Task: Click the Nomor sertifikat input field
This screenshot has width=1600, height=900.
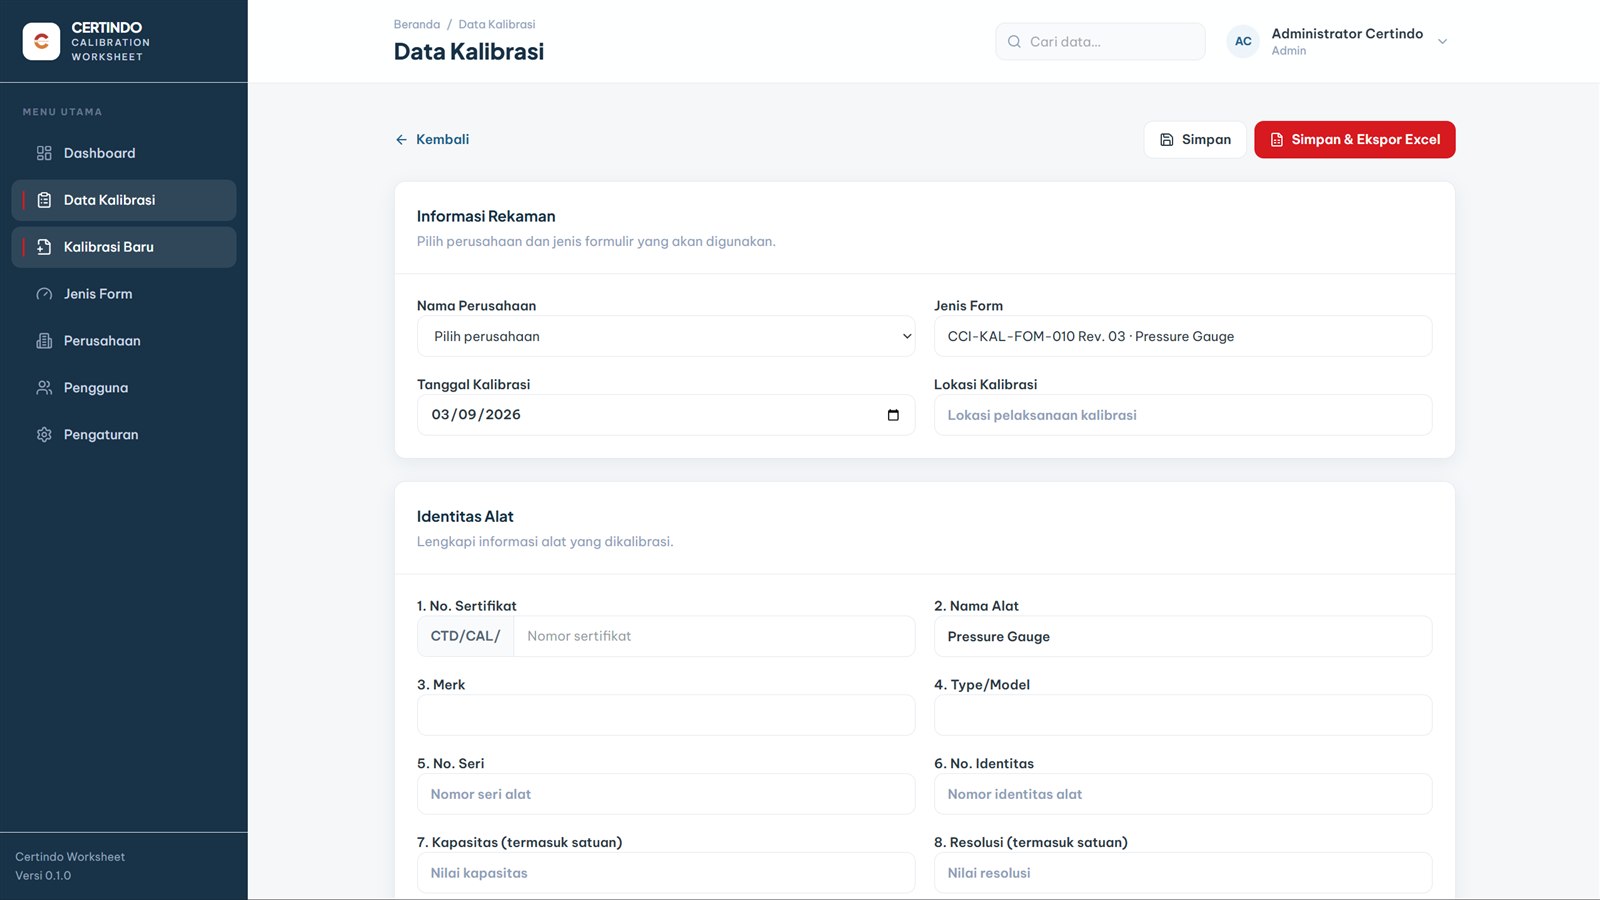Action: point(714,636)
